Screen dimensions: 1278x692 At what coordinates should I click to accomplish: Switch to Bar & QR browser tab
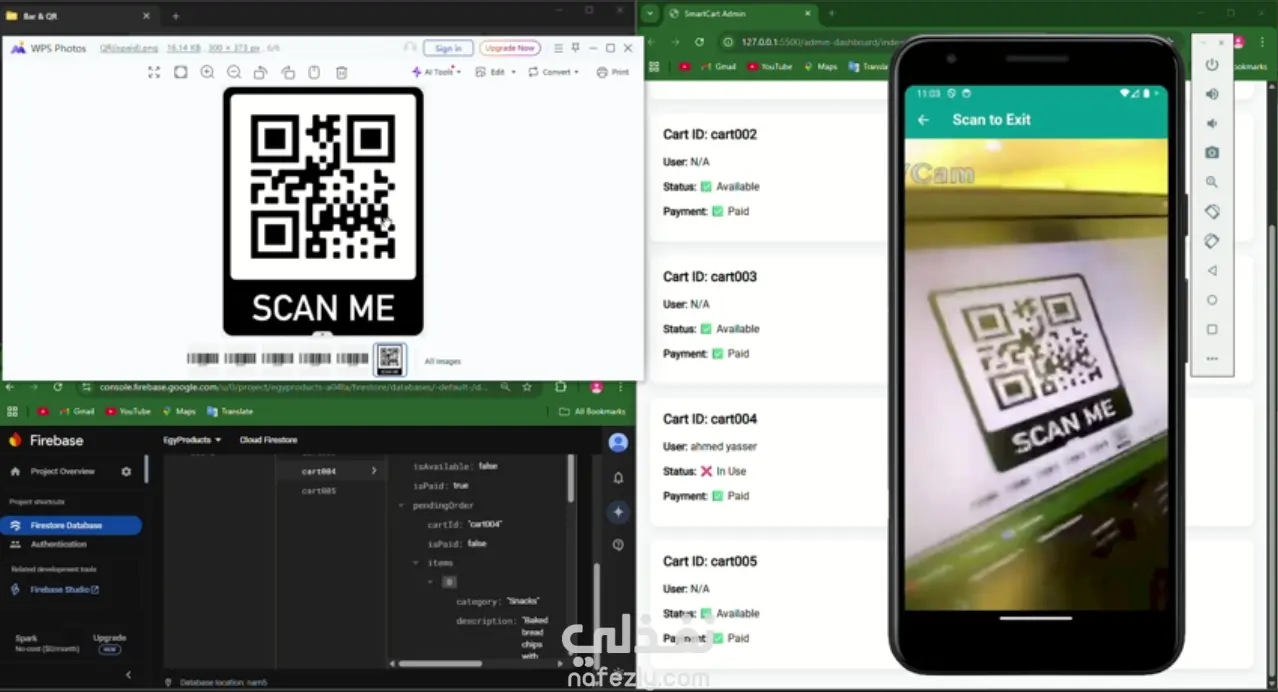click(x=80, y=16)
